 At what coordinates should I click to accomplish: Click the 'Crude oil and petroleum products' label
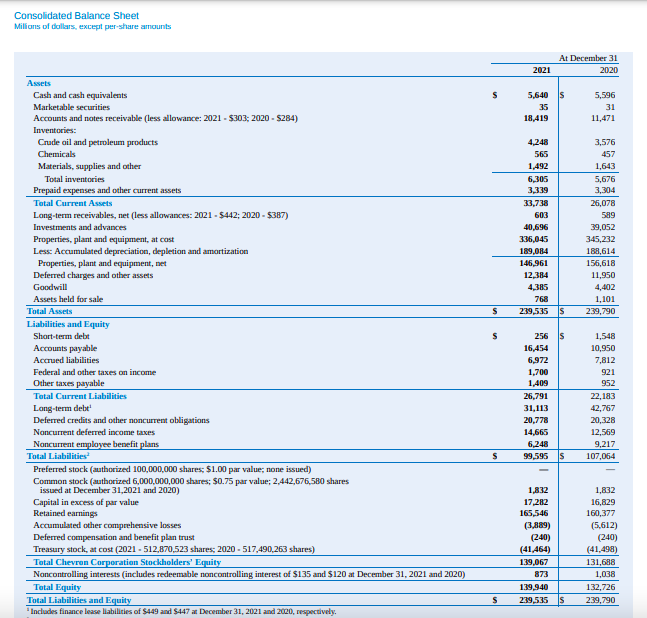[x=98, y=142]
